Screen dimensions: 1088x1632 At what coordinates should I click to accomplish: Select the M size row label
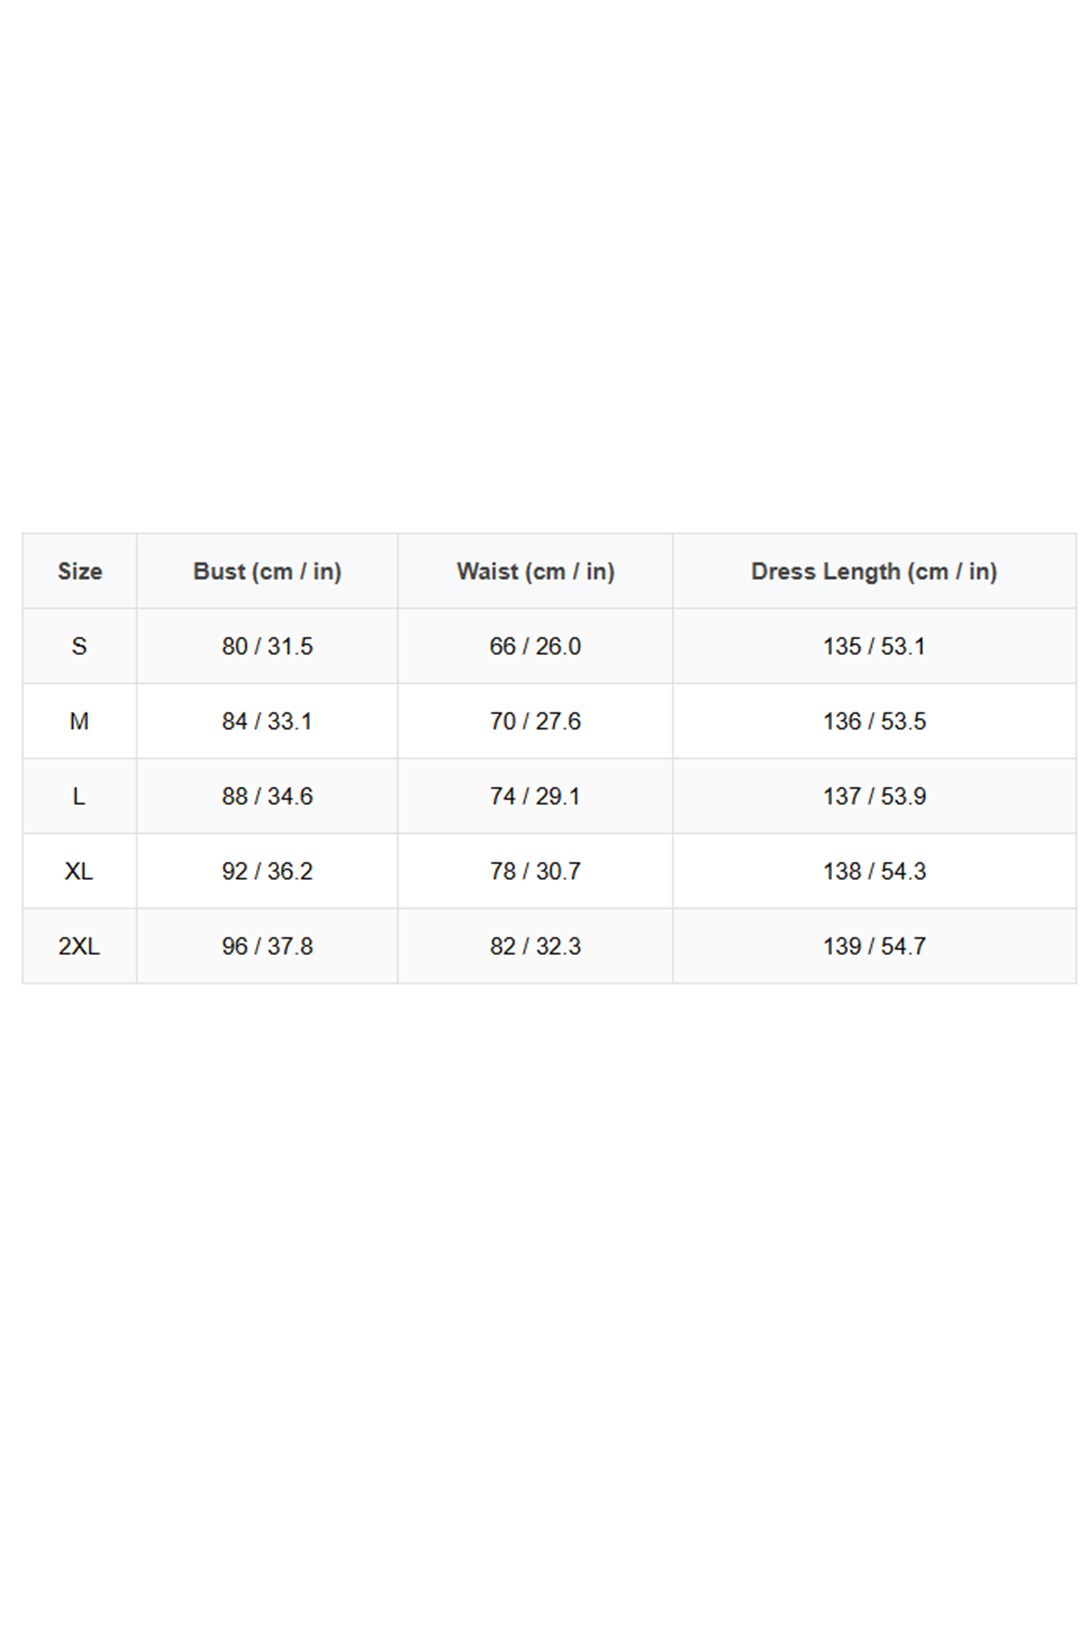tap(79, 721)
